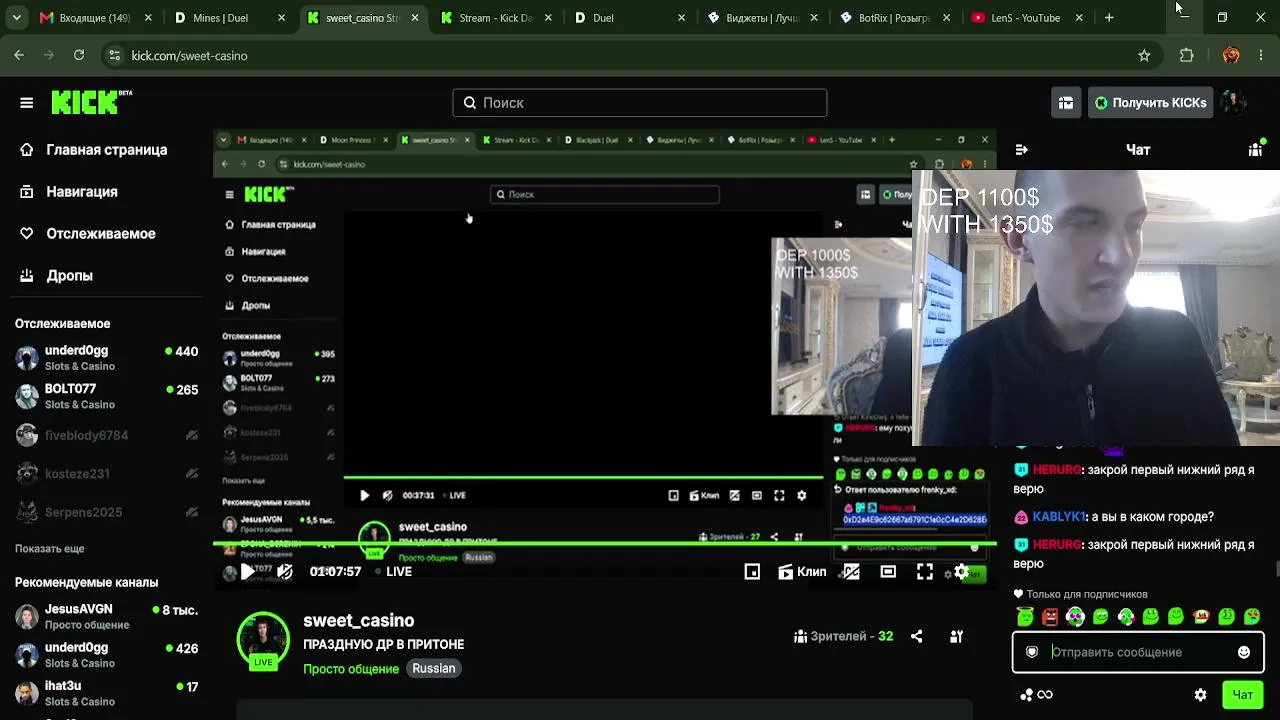Create a clip with Клип button

point(802,572)
